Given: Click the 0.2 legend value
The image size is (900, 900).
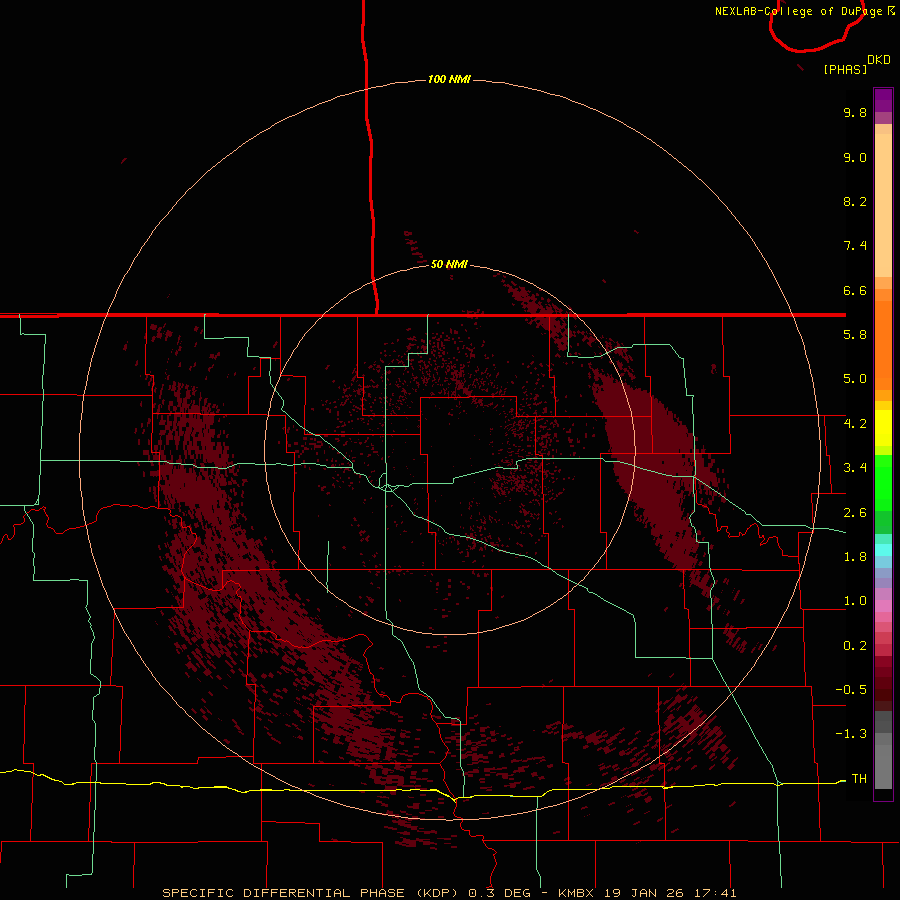Looking at the screenshot, I should point(855,646).
